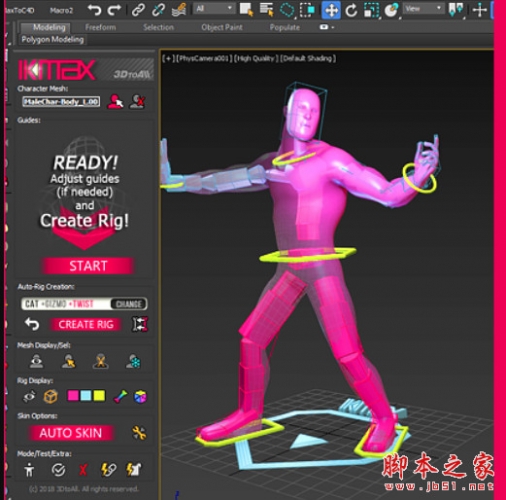506x500 pixels.
Task: Click the checkmark test icon in Mode/Test/Extra
Action: pyautogui.click(x=58, y=470)
